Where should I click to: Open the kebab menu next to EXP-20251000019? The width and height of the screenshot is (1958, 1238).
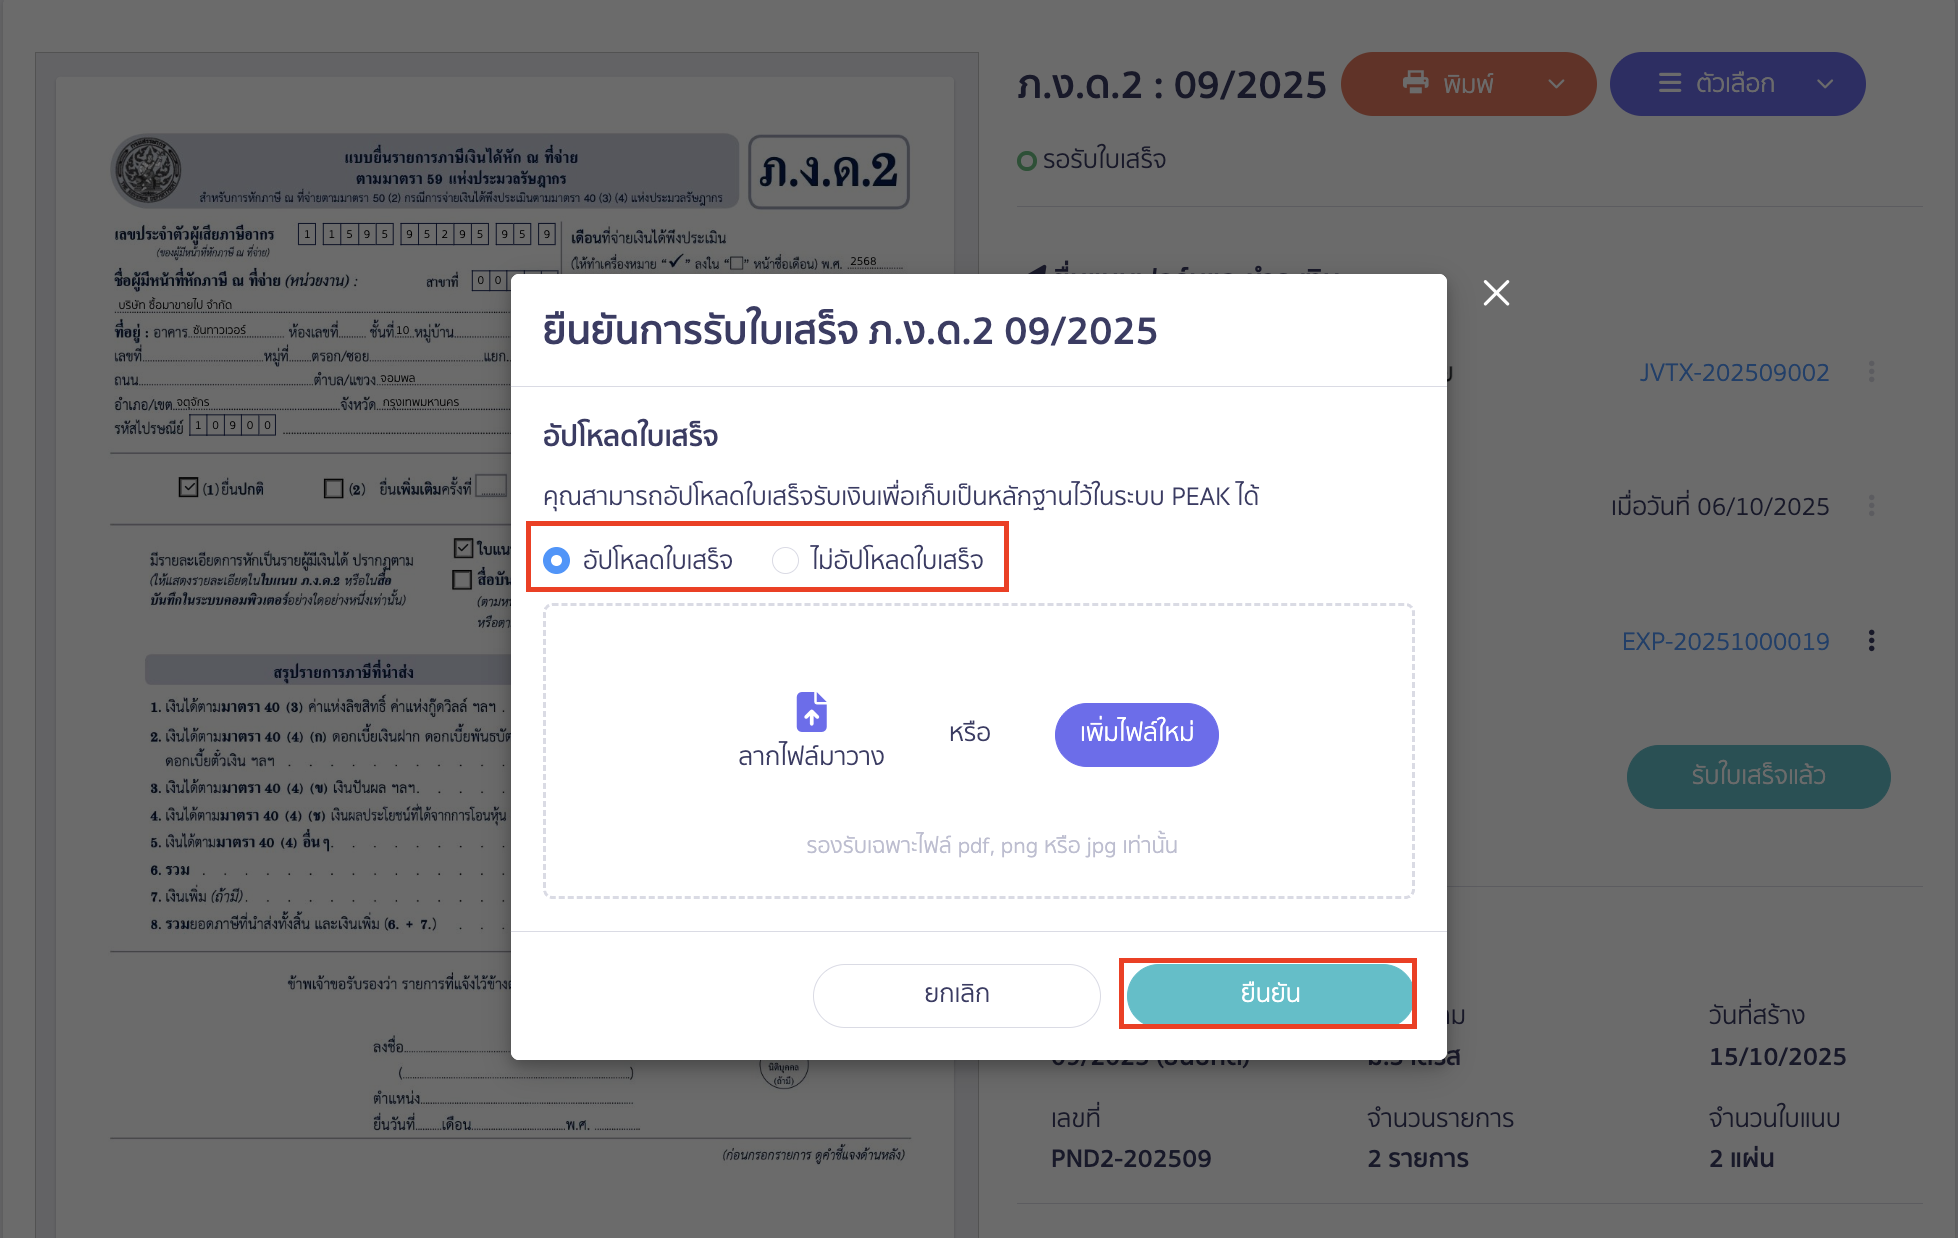click(x=1872, y=640)
